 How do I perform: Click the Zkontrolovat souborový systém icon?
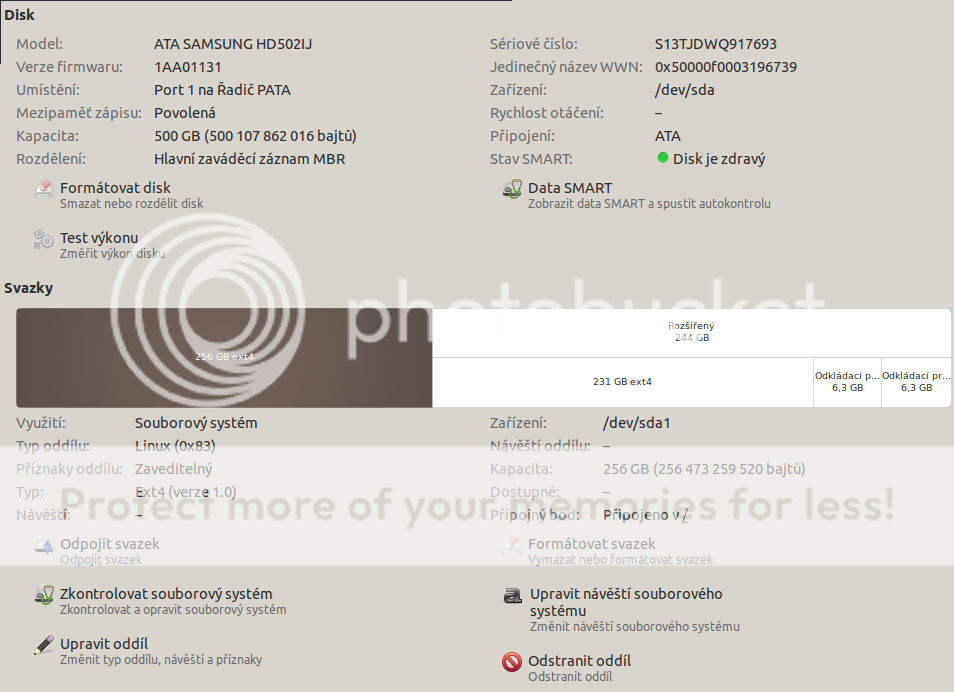(44, 595)
